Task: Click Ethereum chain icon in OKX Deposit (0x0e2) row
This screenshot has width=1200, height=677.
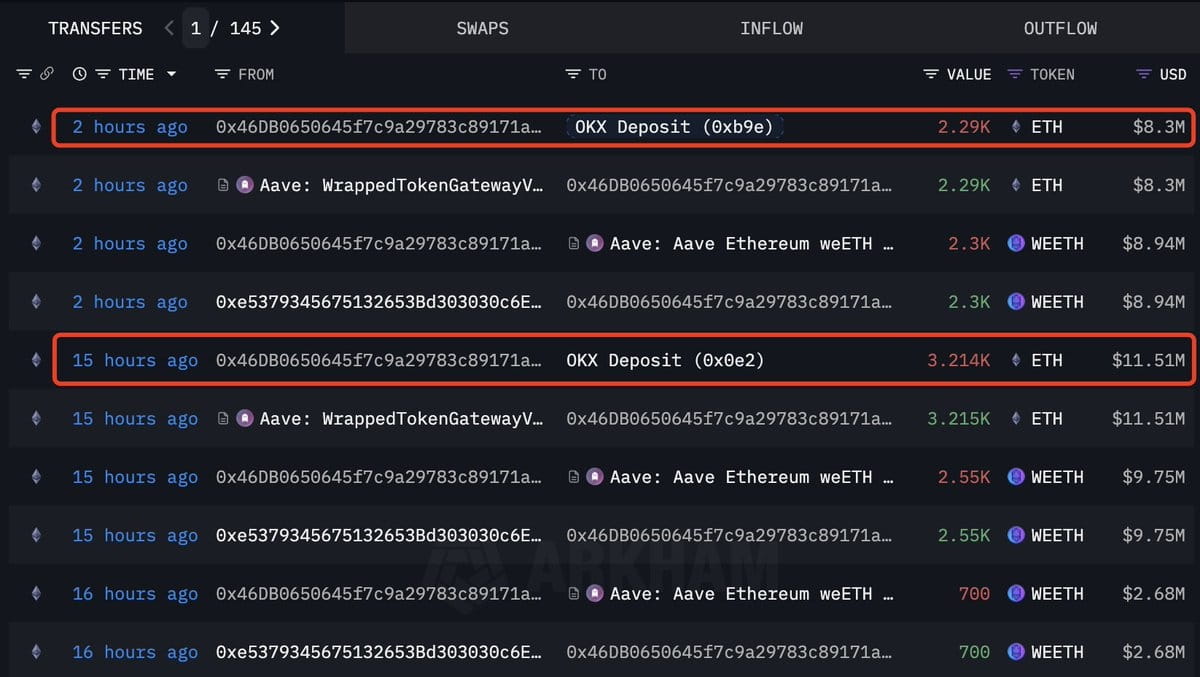Action: (37, 360)
